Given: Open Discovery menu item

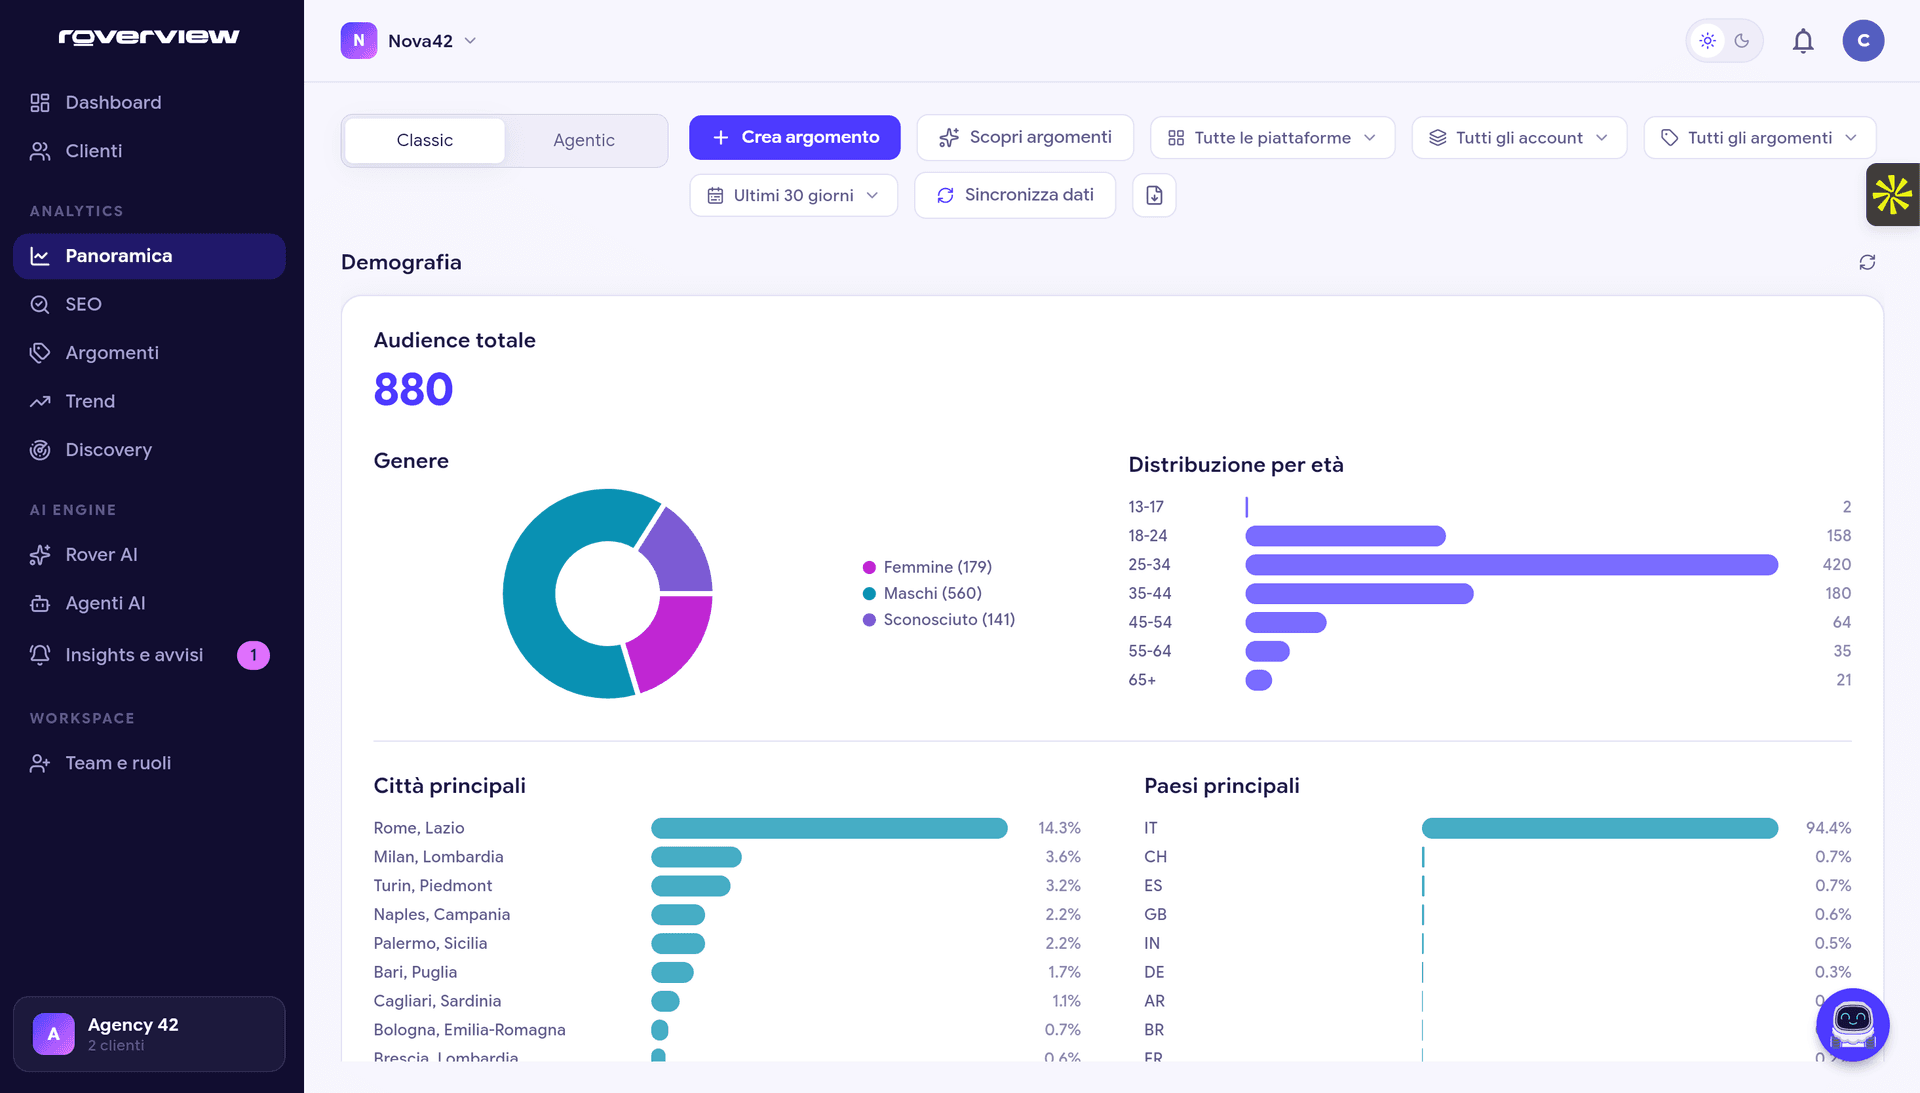Looking at the screenshot, I should click(x=149, y=450).
